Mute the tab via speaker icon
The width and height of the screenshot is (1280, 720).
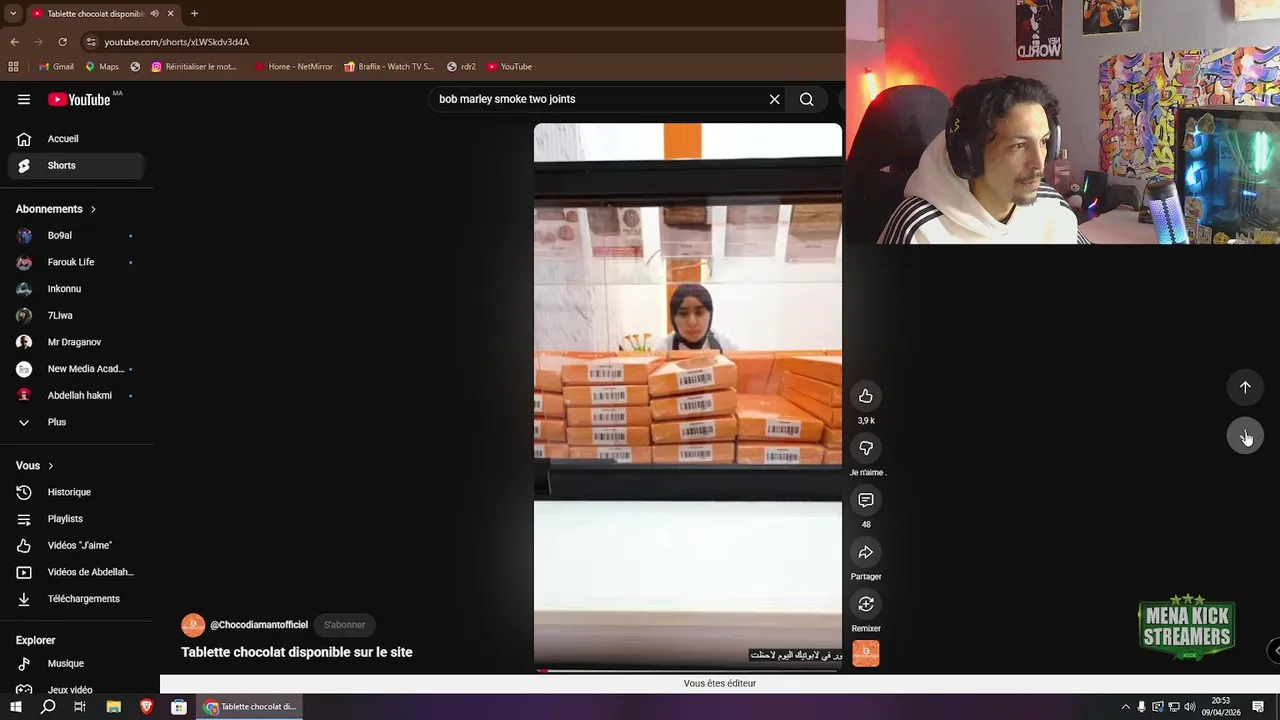click(x=154, y=13)
